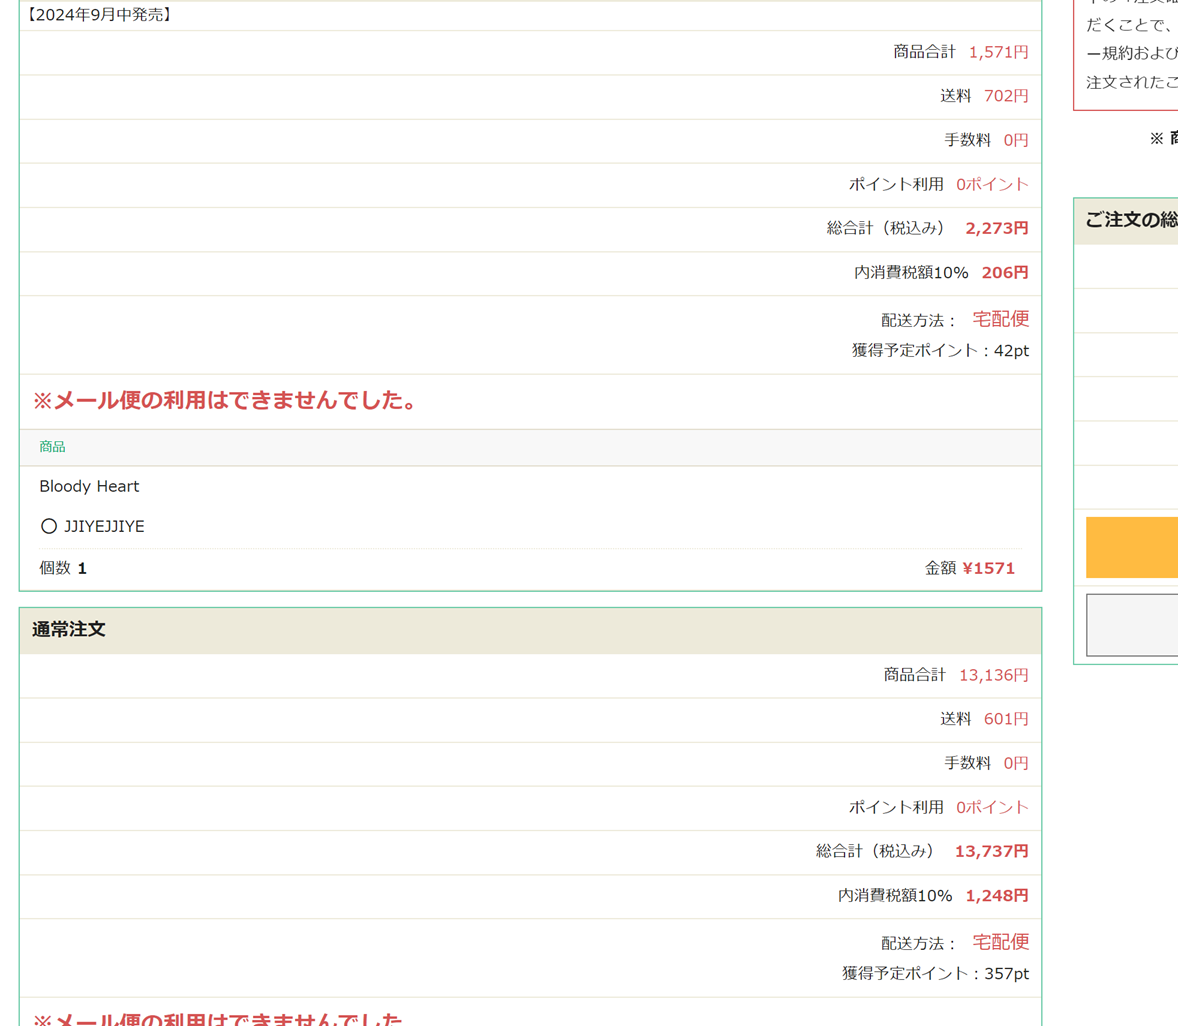Viewport: 1178px width, 1026px height.
Task: Click the circle icon beside JJIYEJJIYE
Action: coord(48,526)
